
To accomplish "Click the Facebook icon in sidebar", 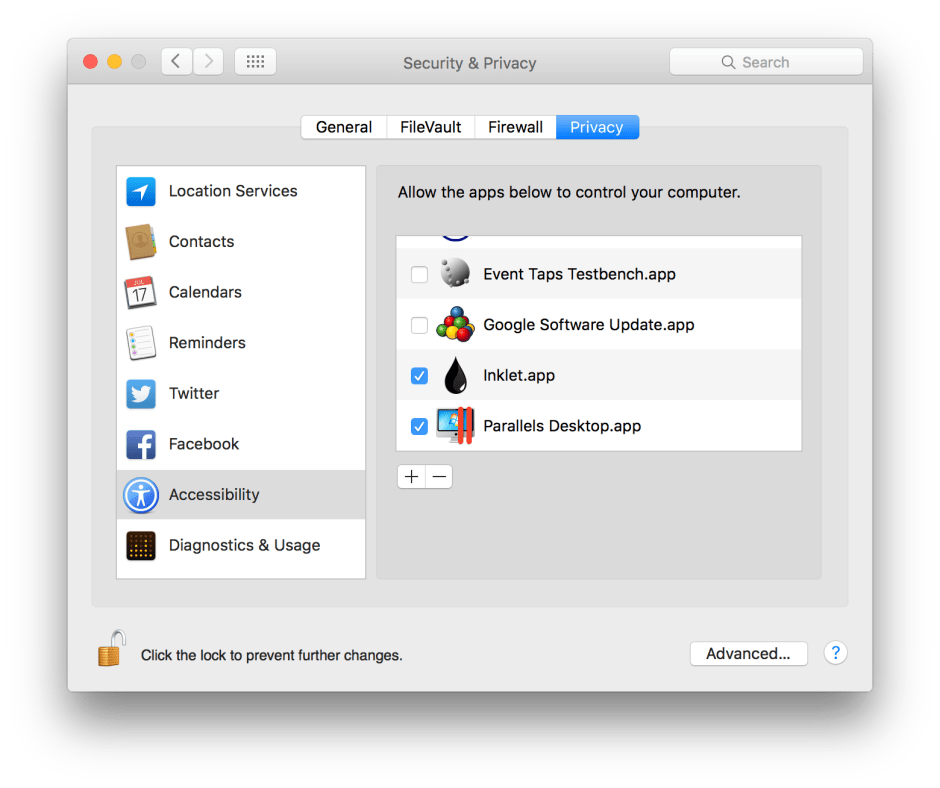I will pyautogui.click(x=141, y=444).
